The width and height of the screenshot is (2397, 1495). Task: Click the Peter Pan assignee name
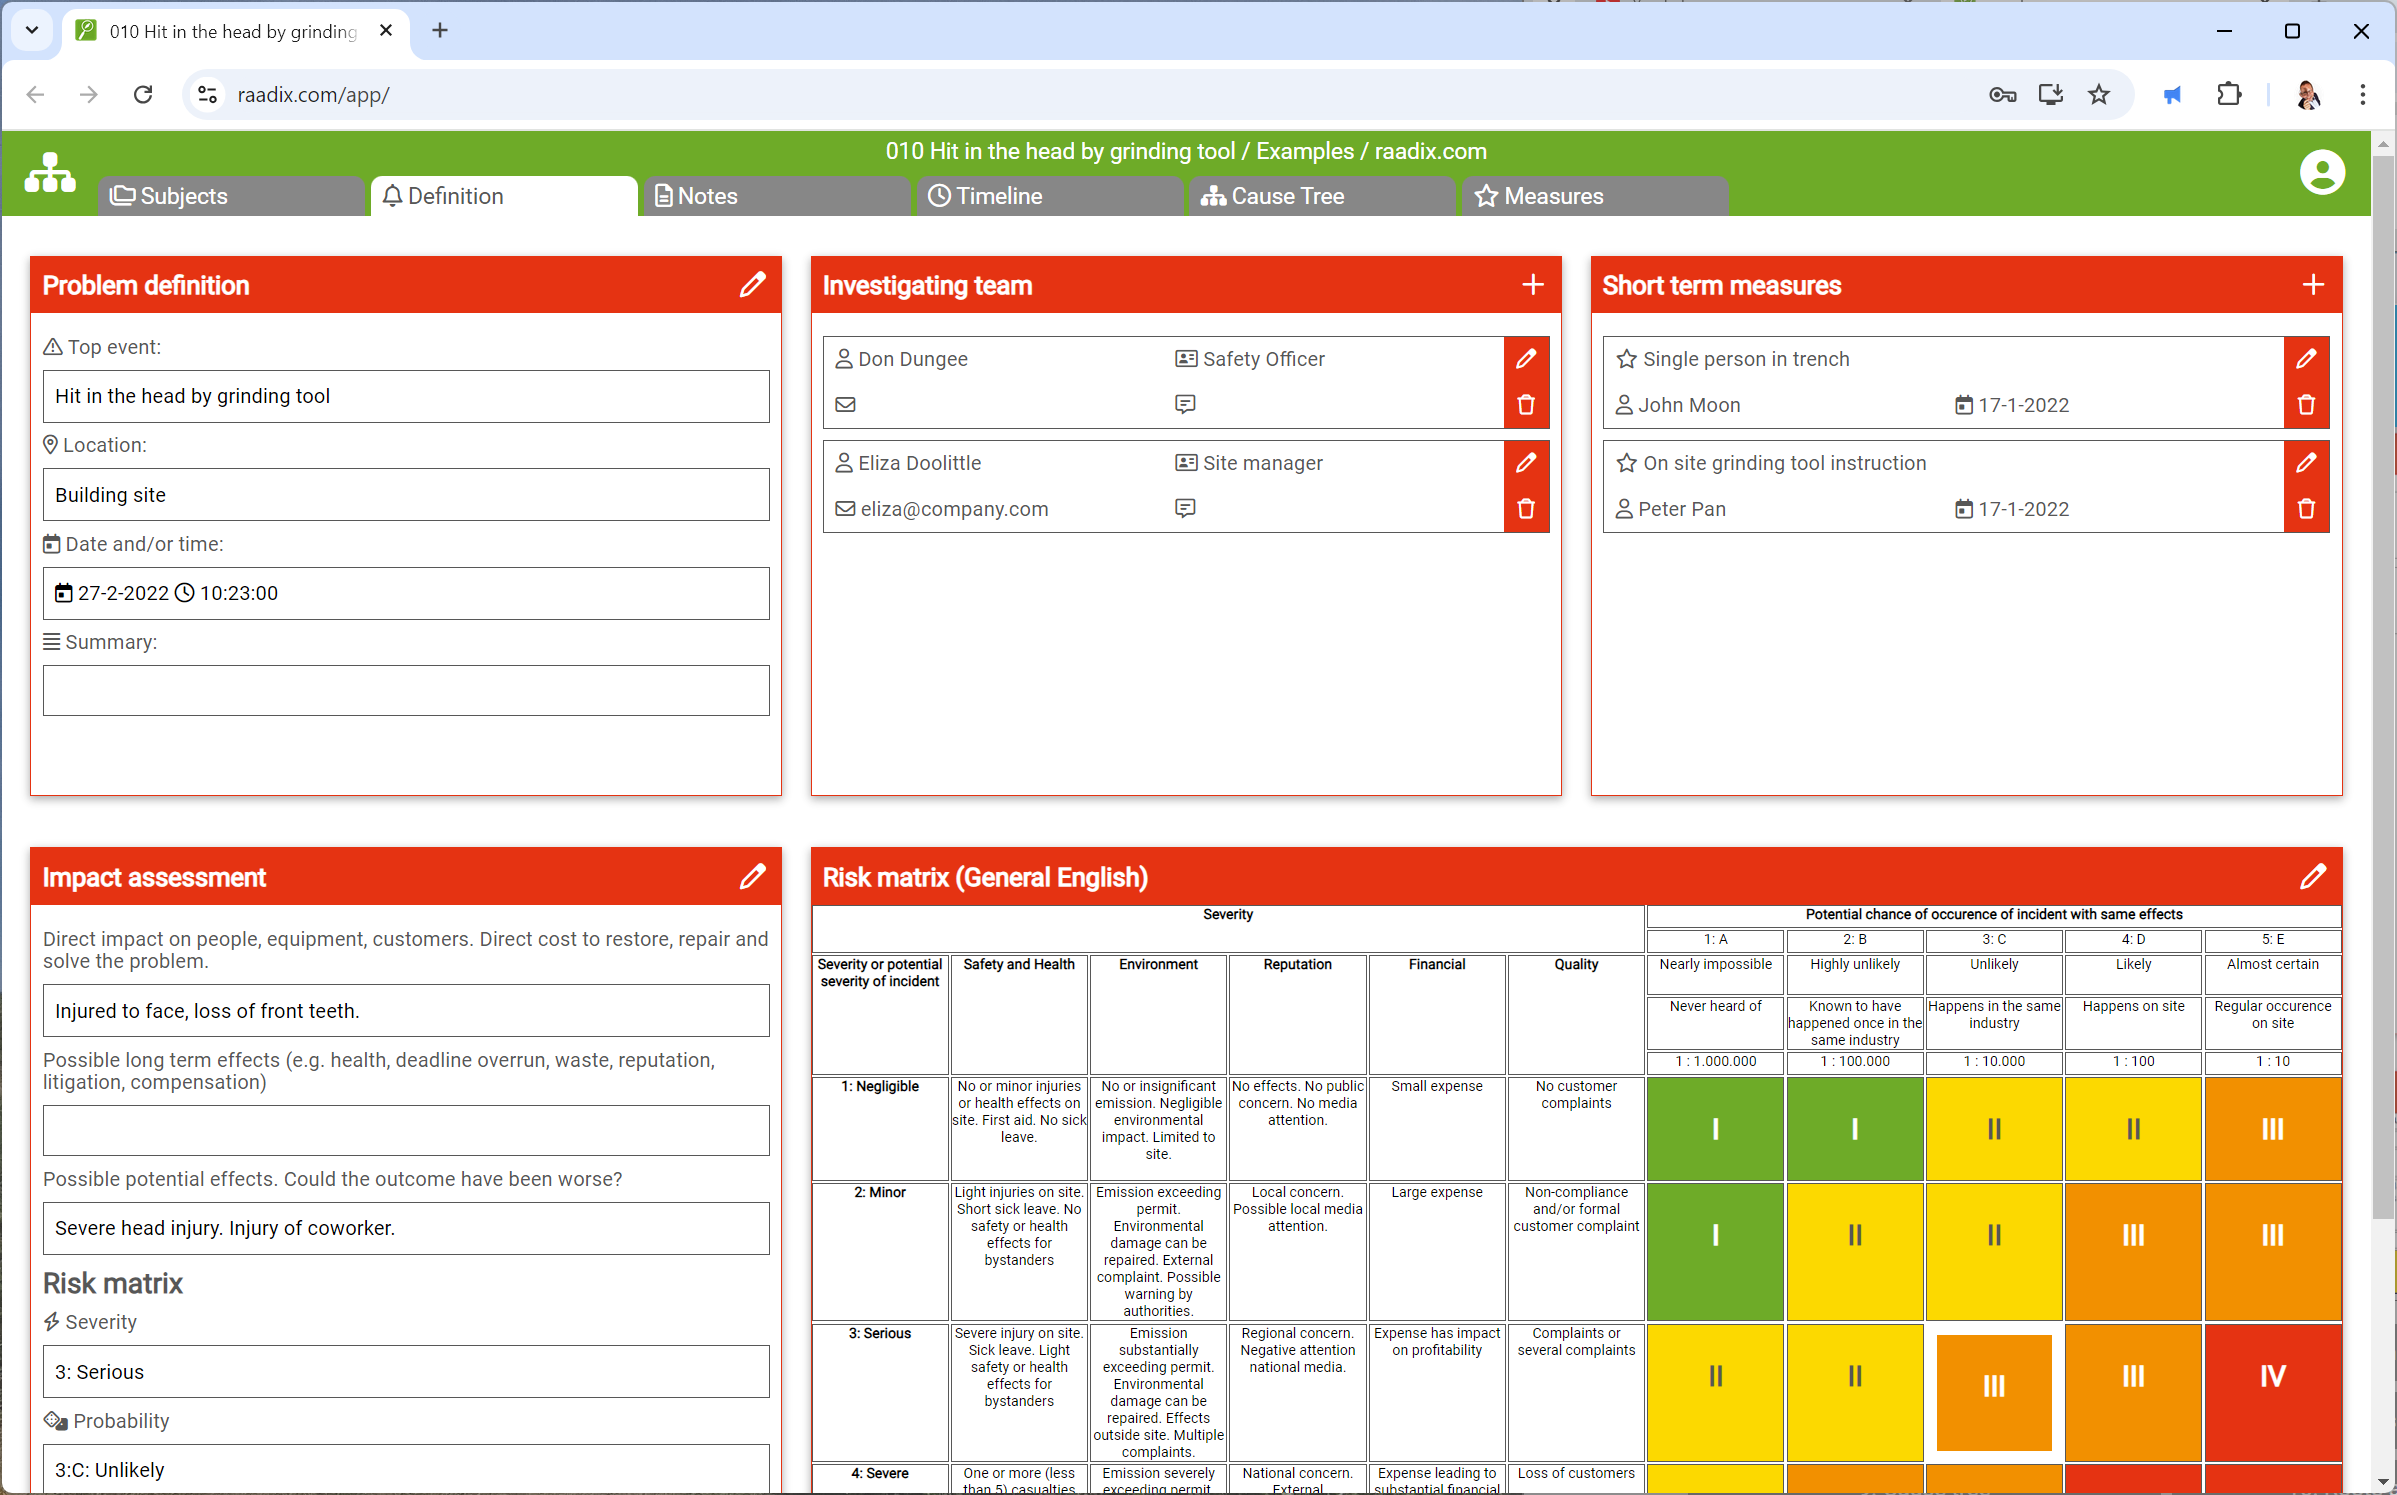coord(1682,509)
